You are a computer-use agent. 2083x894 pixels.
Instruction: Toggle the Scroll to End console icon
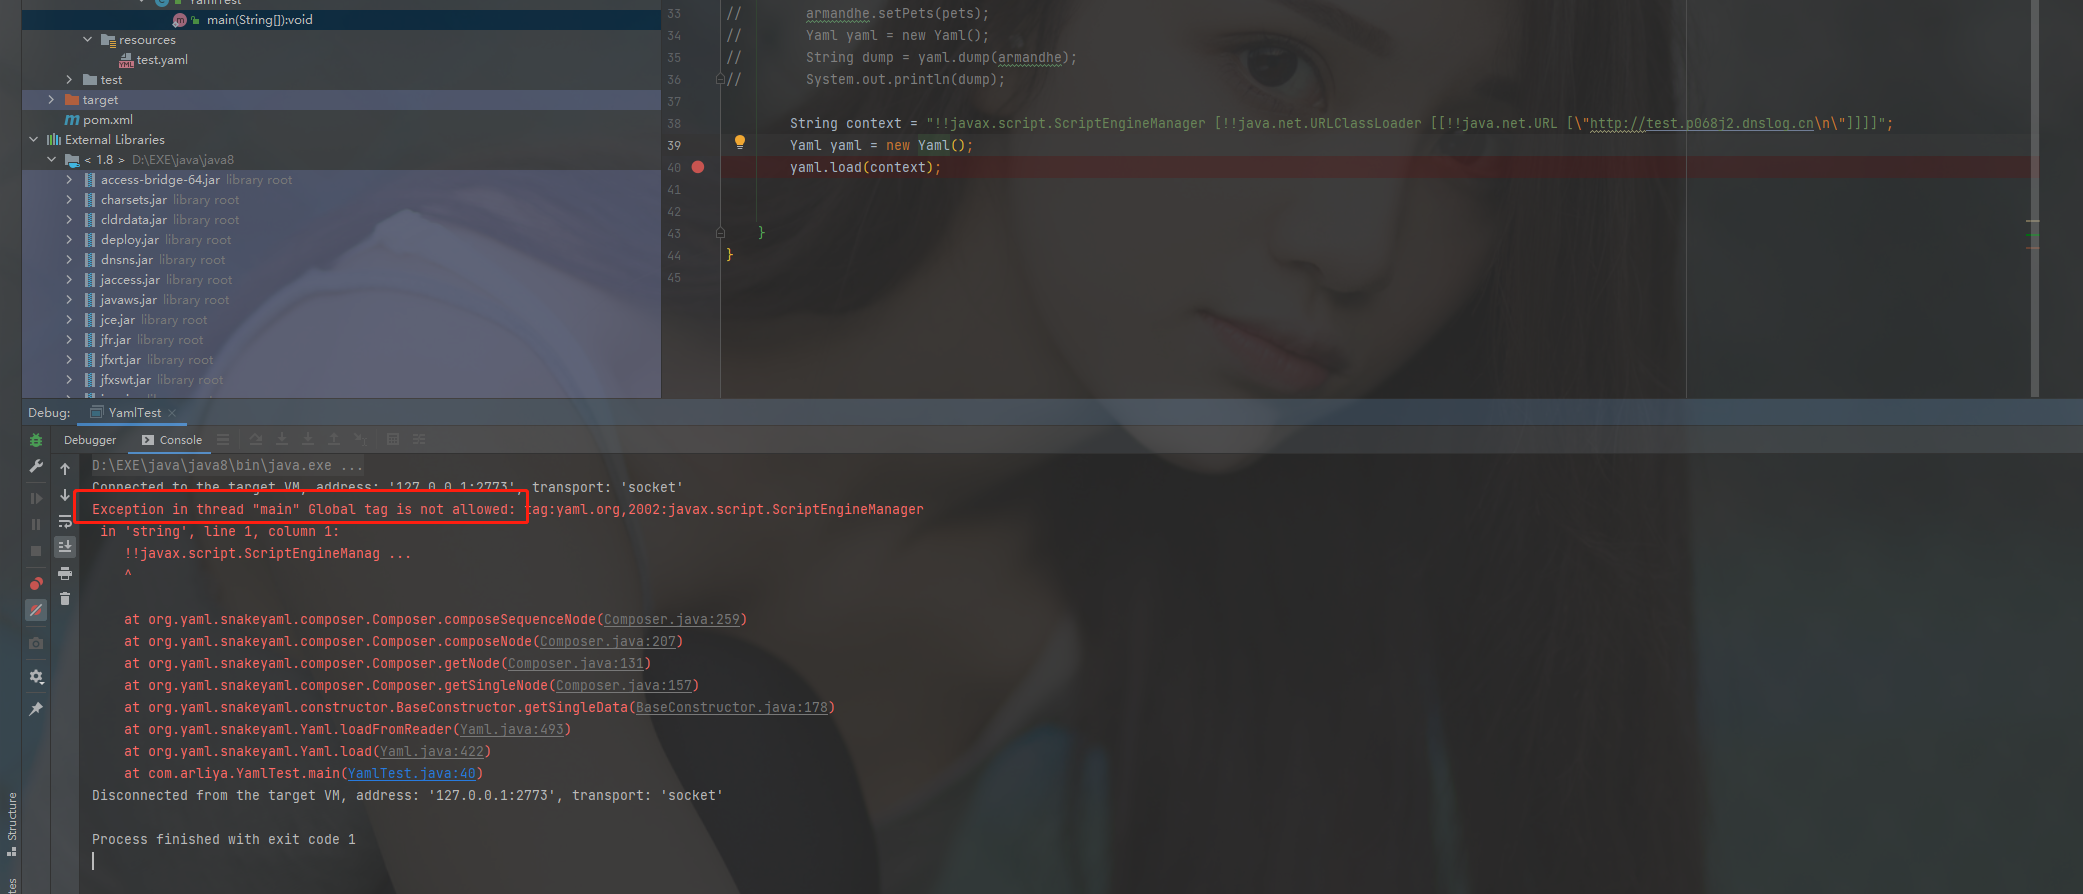coord(65,546)
